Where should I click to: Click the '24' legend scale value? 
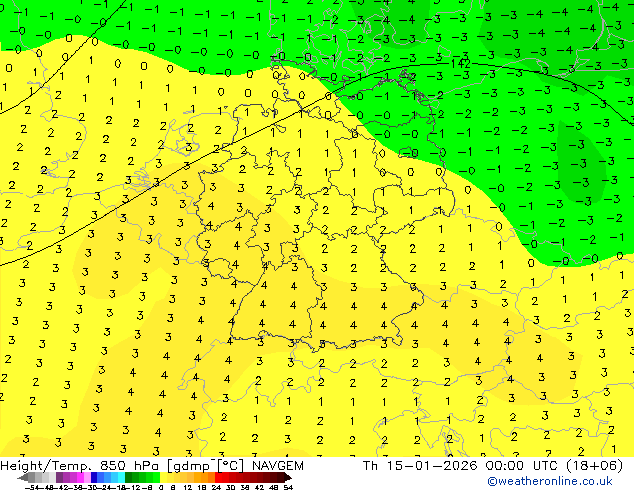pos(216,487)
